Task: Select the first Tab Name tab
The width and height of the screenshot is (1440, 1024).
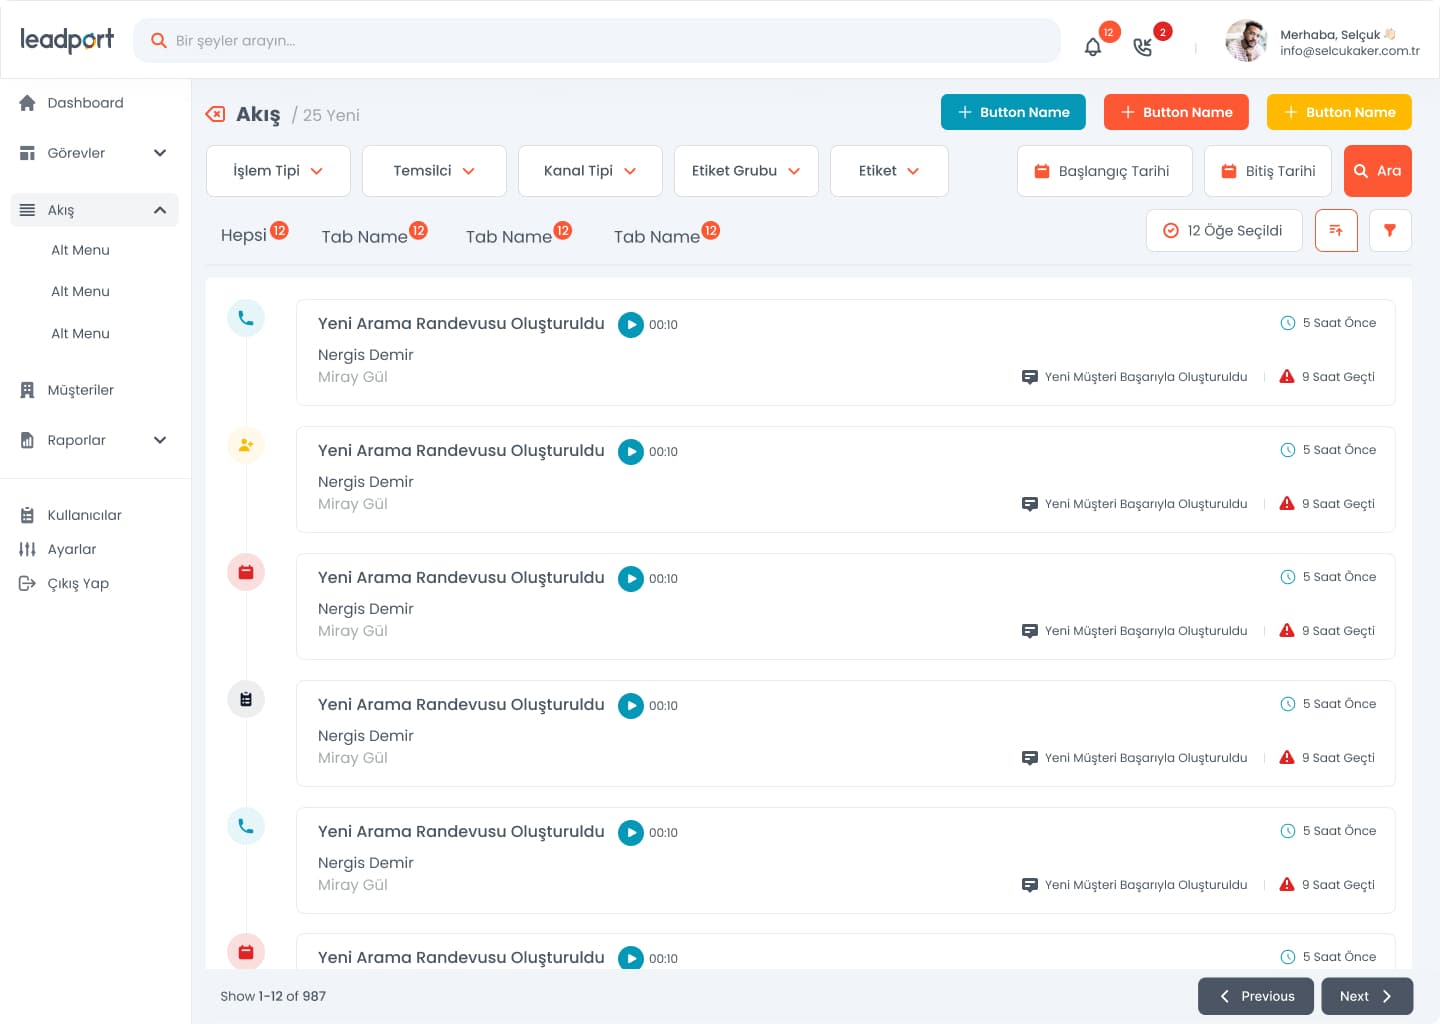Action: 374,235
